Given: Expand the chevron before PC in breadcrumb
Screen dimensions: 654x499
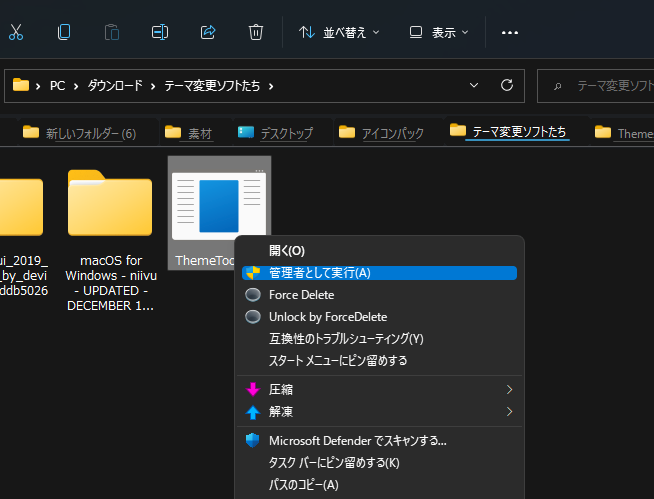Looking at the screenshot, I should pyautogui.click(x=38, y=86).
